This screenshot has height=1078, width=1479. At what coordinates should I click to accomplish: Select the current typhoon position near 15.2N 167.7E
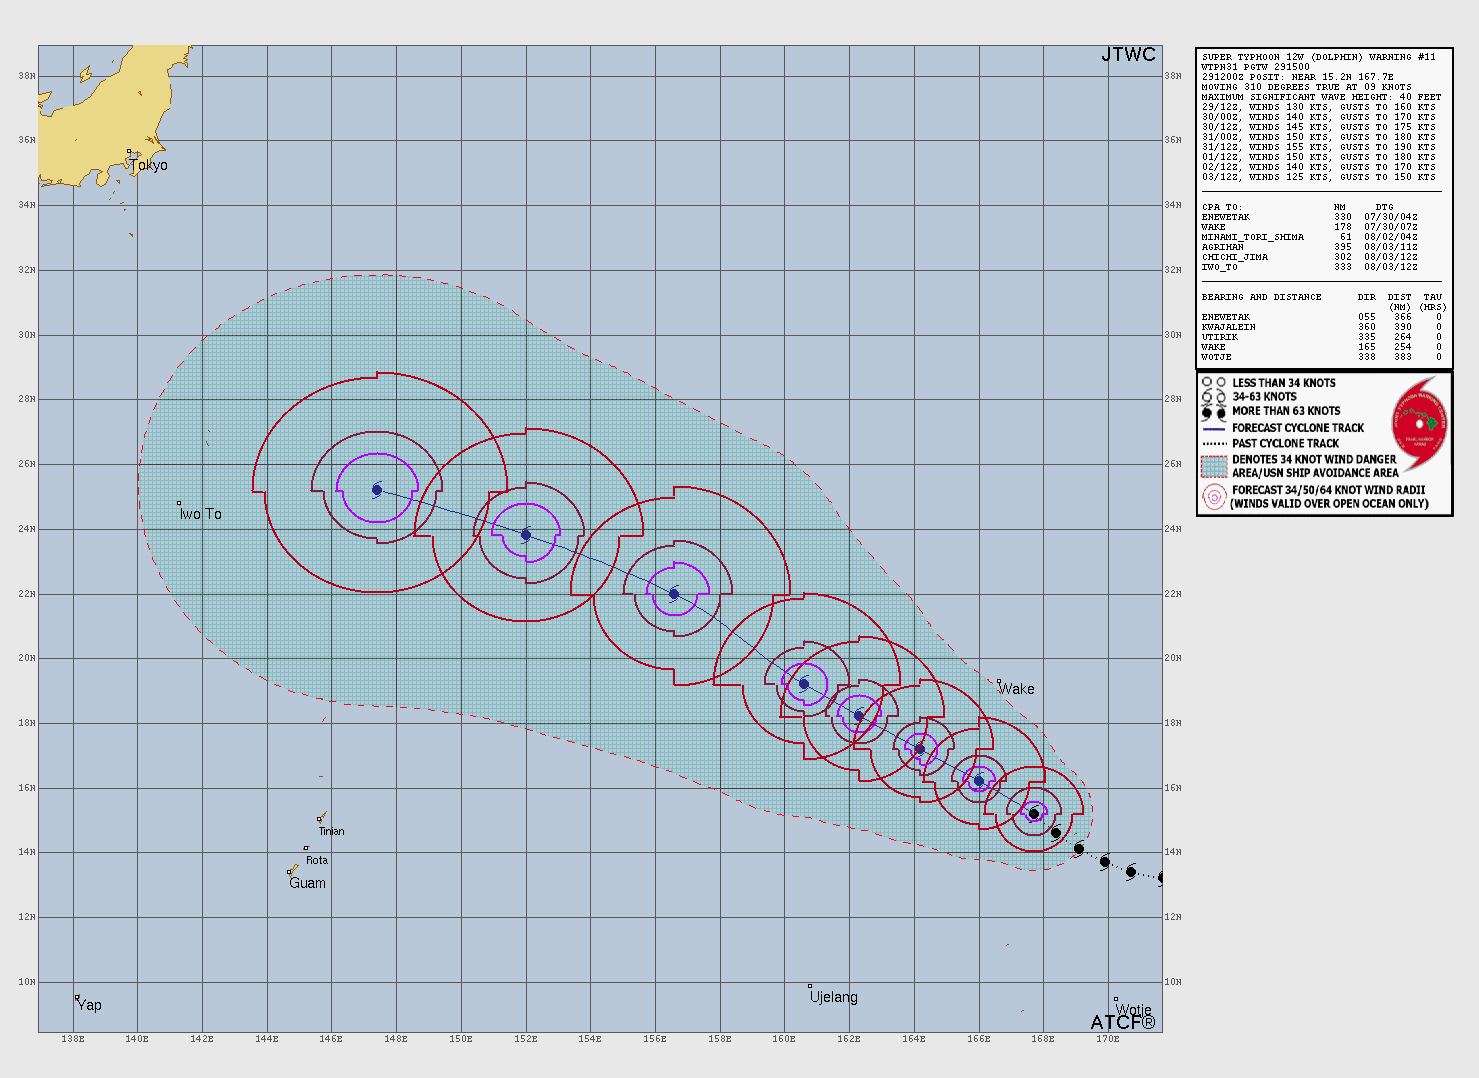point(1034,814)
